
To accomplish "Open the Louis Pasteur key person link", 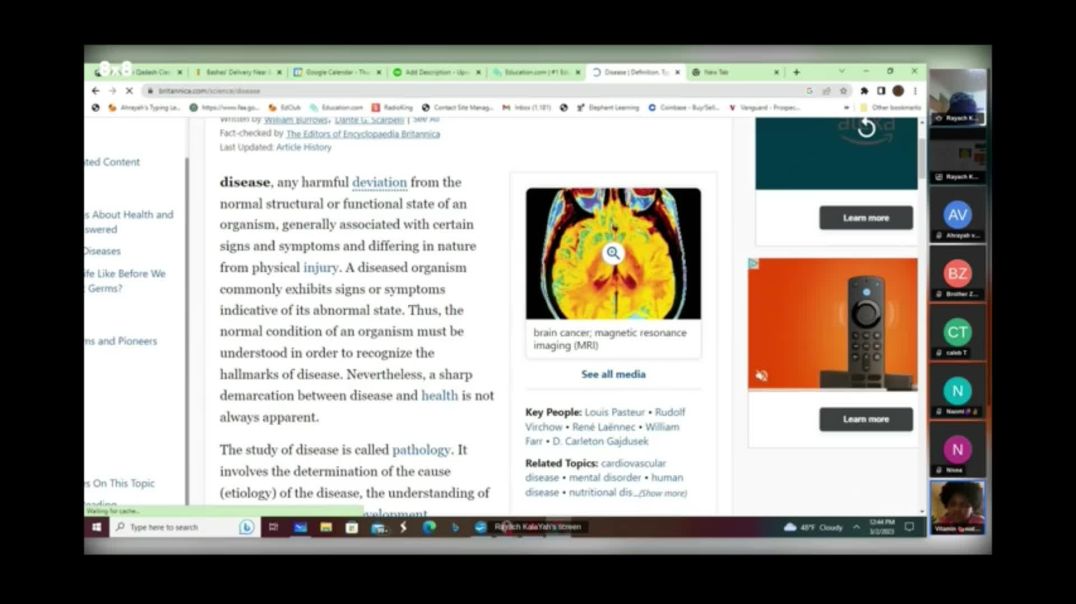I will pos(615,412).
